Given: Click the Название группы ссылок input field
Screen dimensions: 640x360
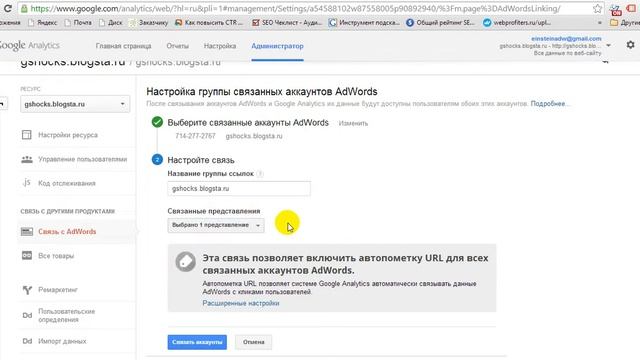Looking at the screenshot, I should coord(239,189).
